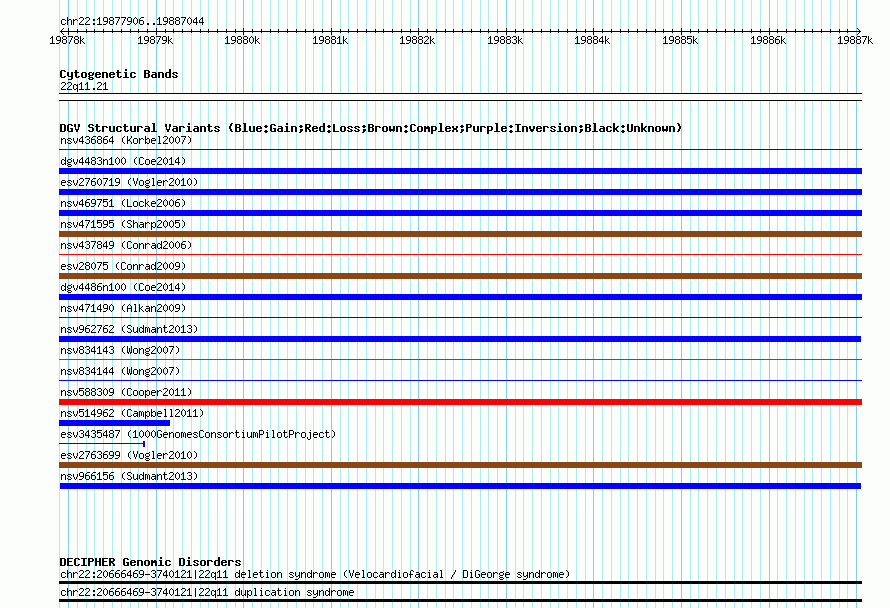890x608 pixels.
Task: Click the red loss bar of nsv588309
Action: click(460, 402)
